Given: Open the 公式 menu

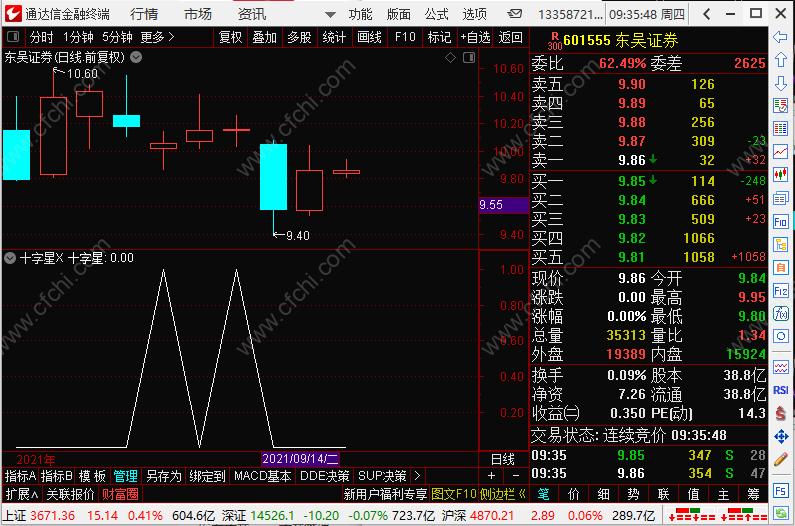Looking at the screenshot, I should pyautogui.click(x=437, y=14).
